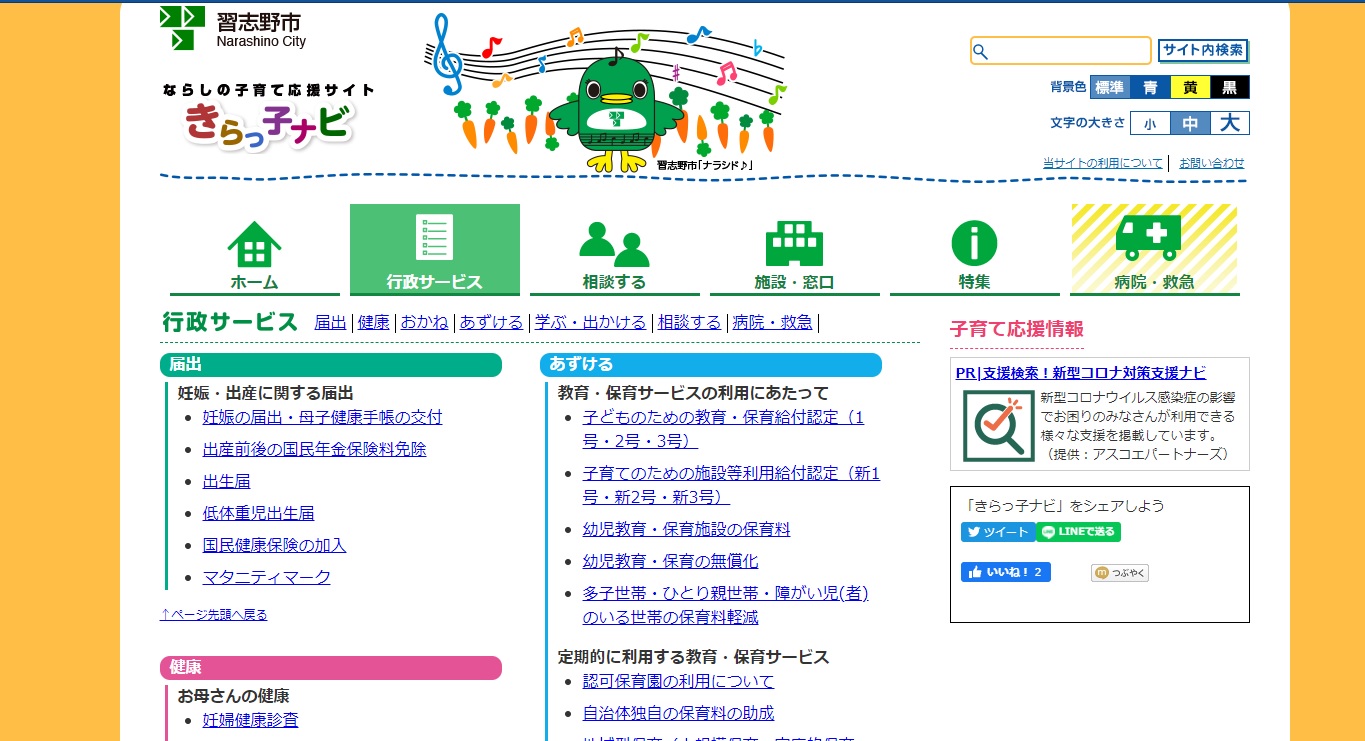
Task: Open 認可保育園の利用について link
Action: (678, 681)
